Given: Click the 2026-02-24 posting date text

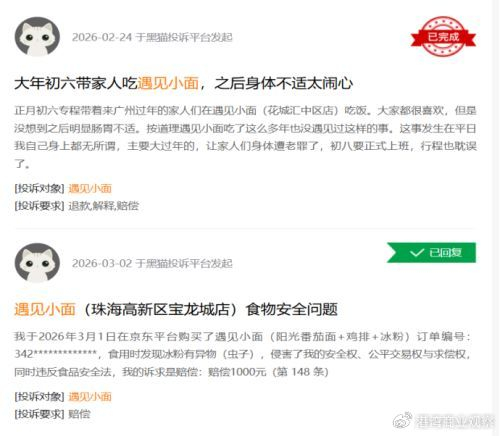Looking at the screenshot, I should pos(102,37).
